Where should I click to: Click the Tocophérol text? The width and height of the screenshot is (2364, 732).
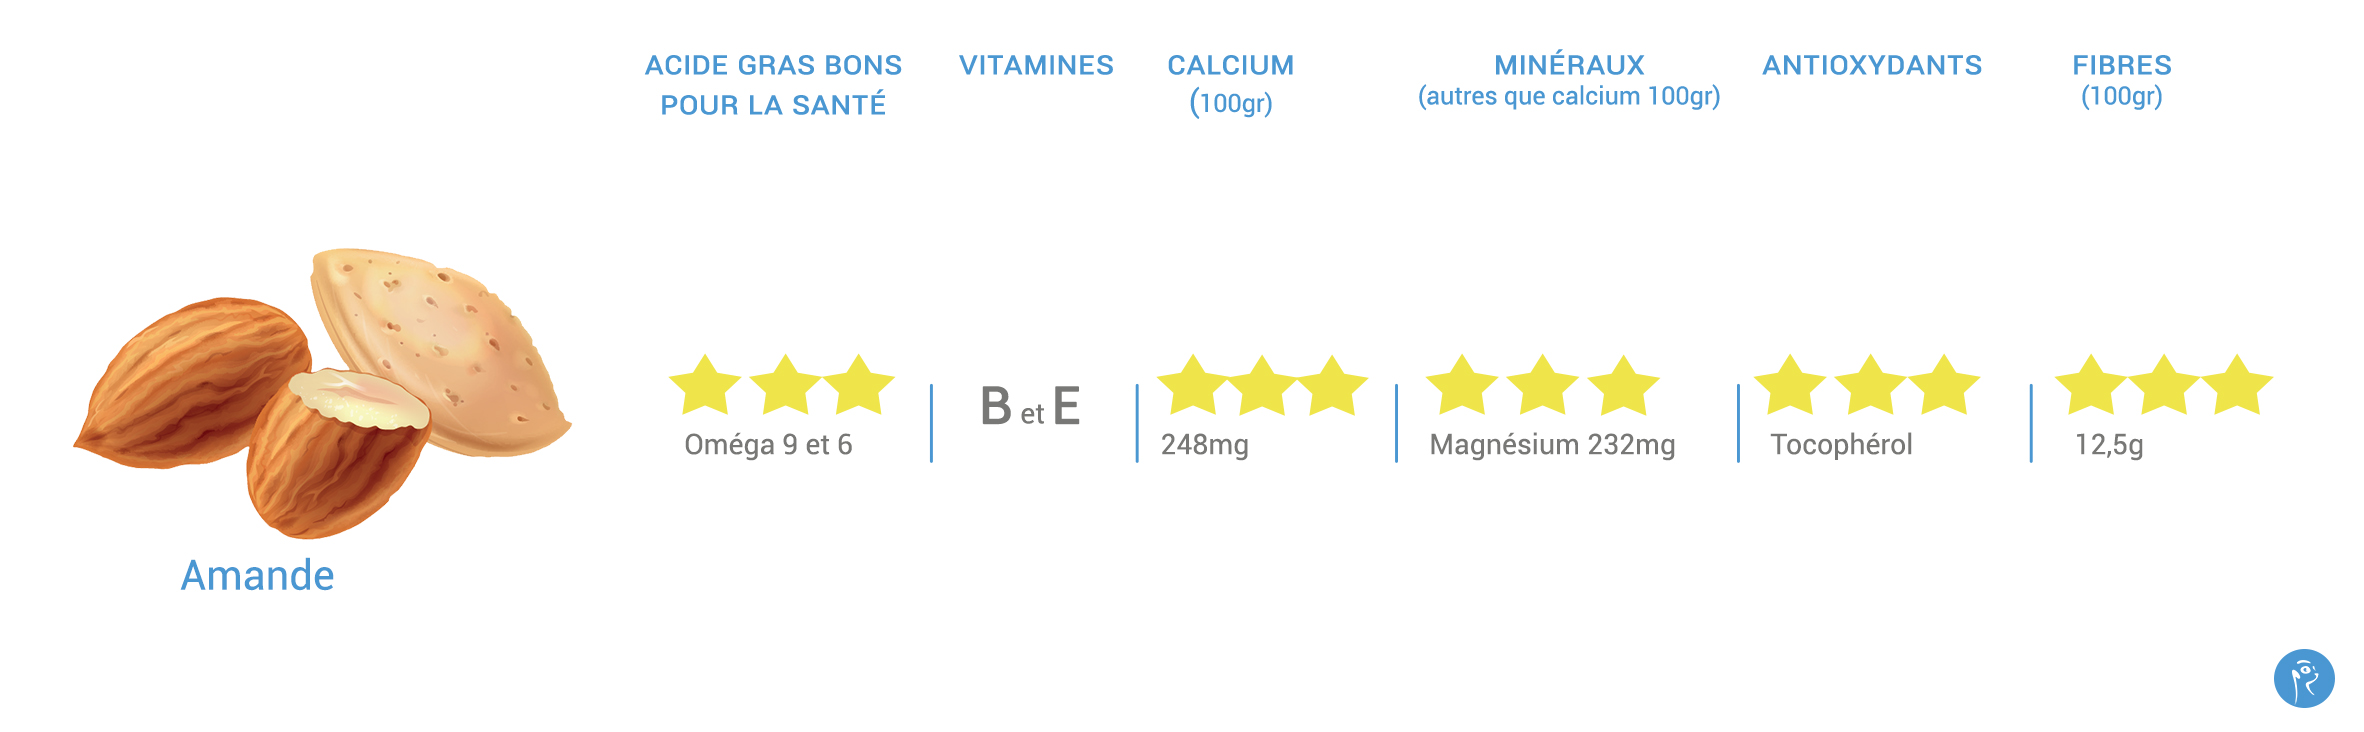point(1841,445)
